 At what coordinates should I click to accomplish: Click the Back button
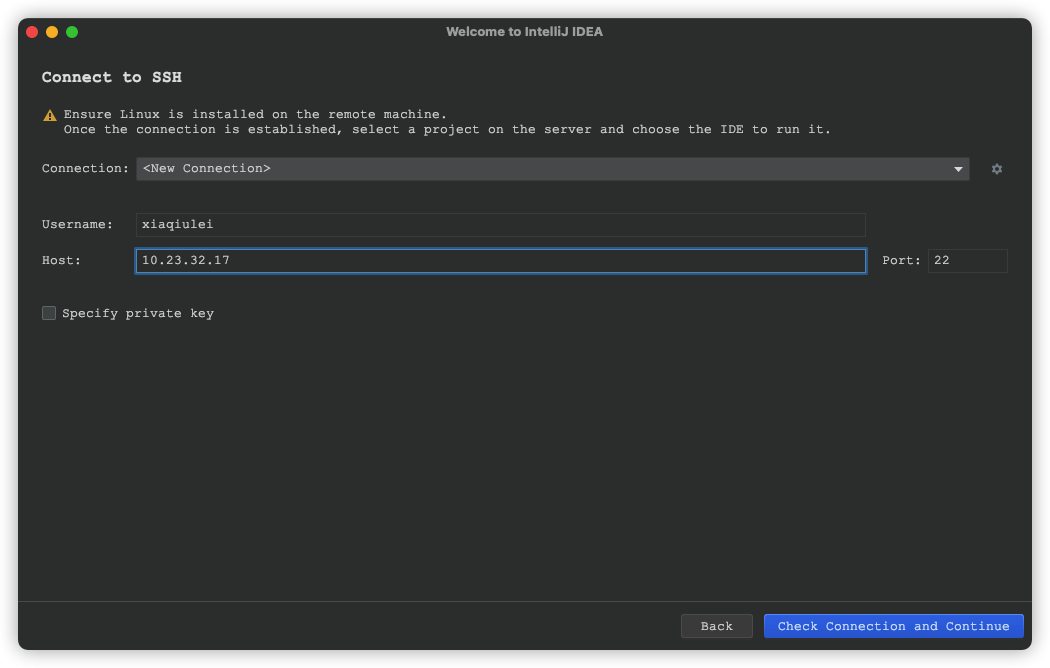coord(717,626)
